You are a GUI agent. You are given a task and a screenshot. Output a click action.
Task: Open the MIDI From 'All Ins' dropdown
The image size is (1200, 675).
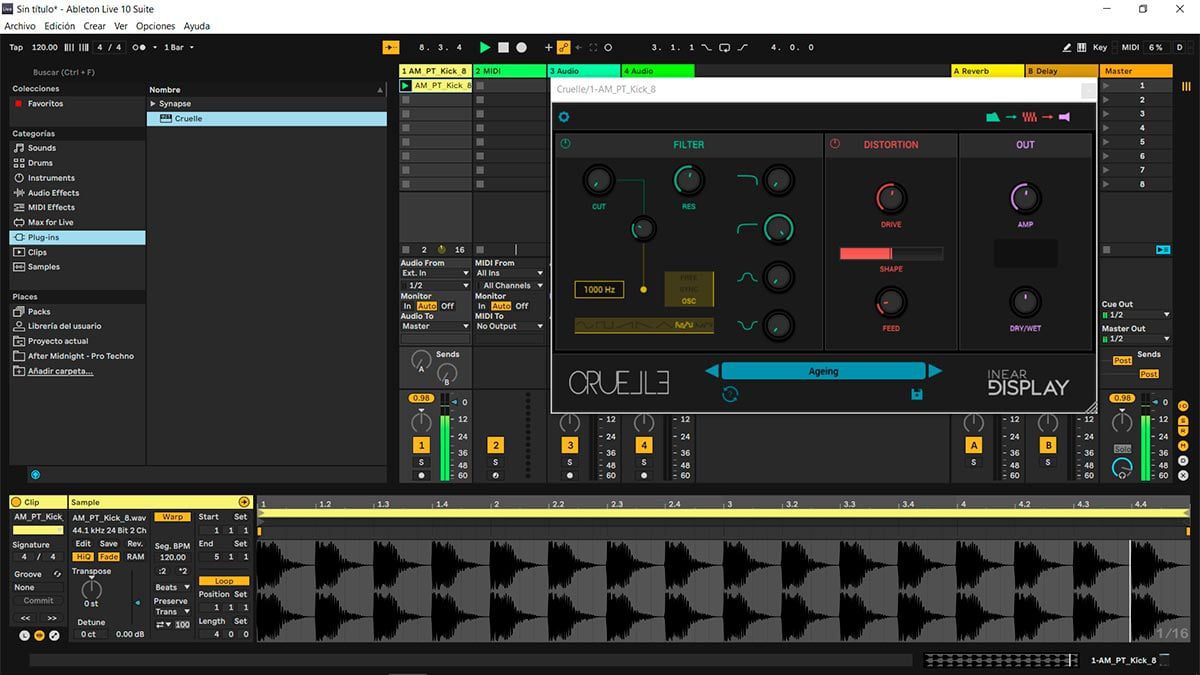(510, 273)
